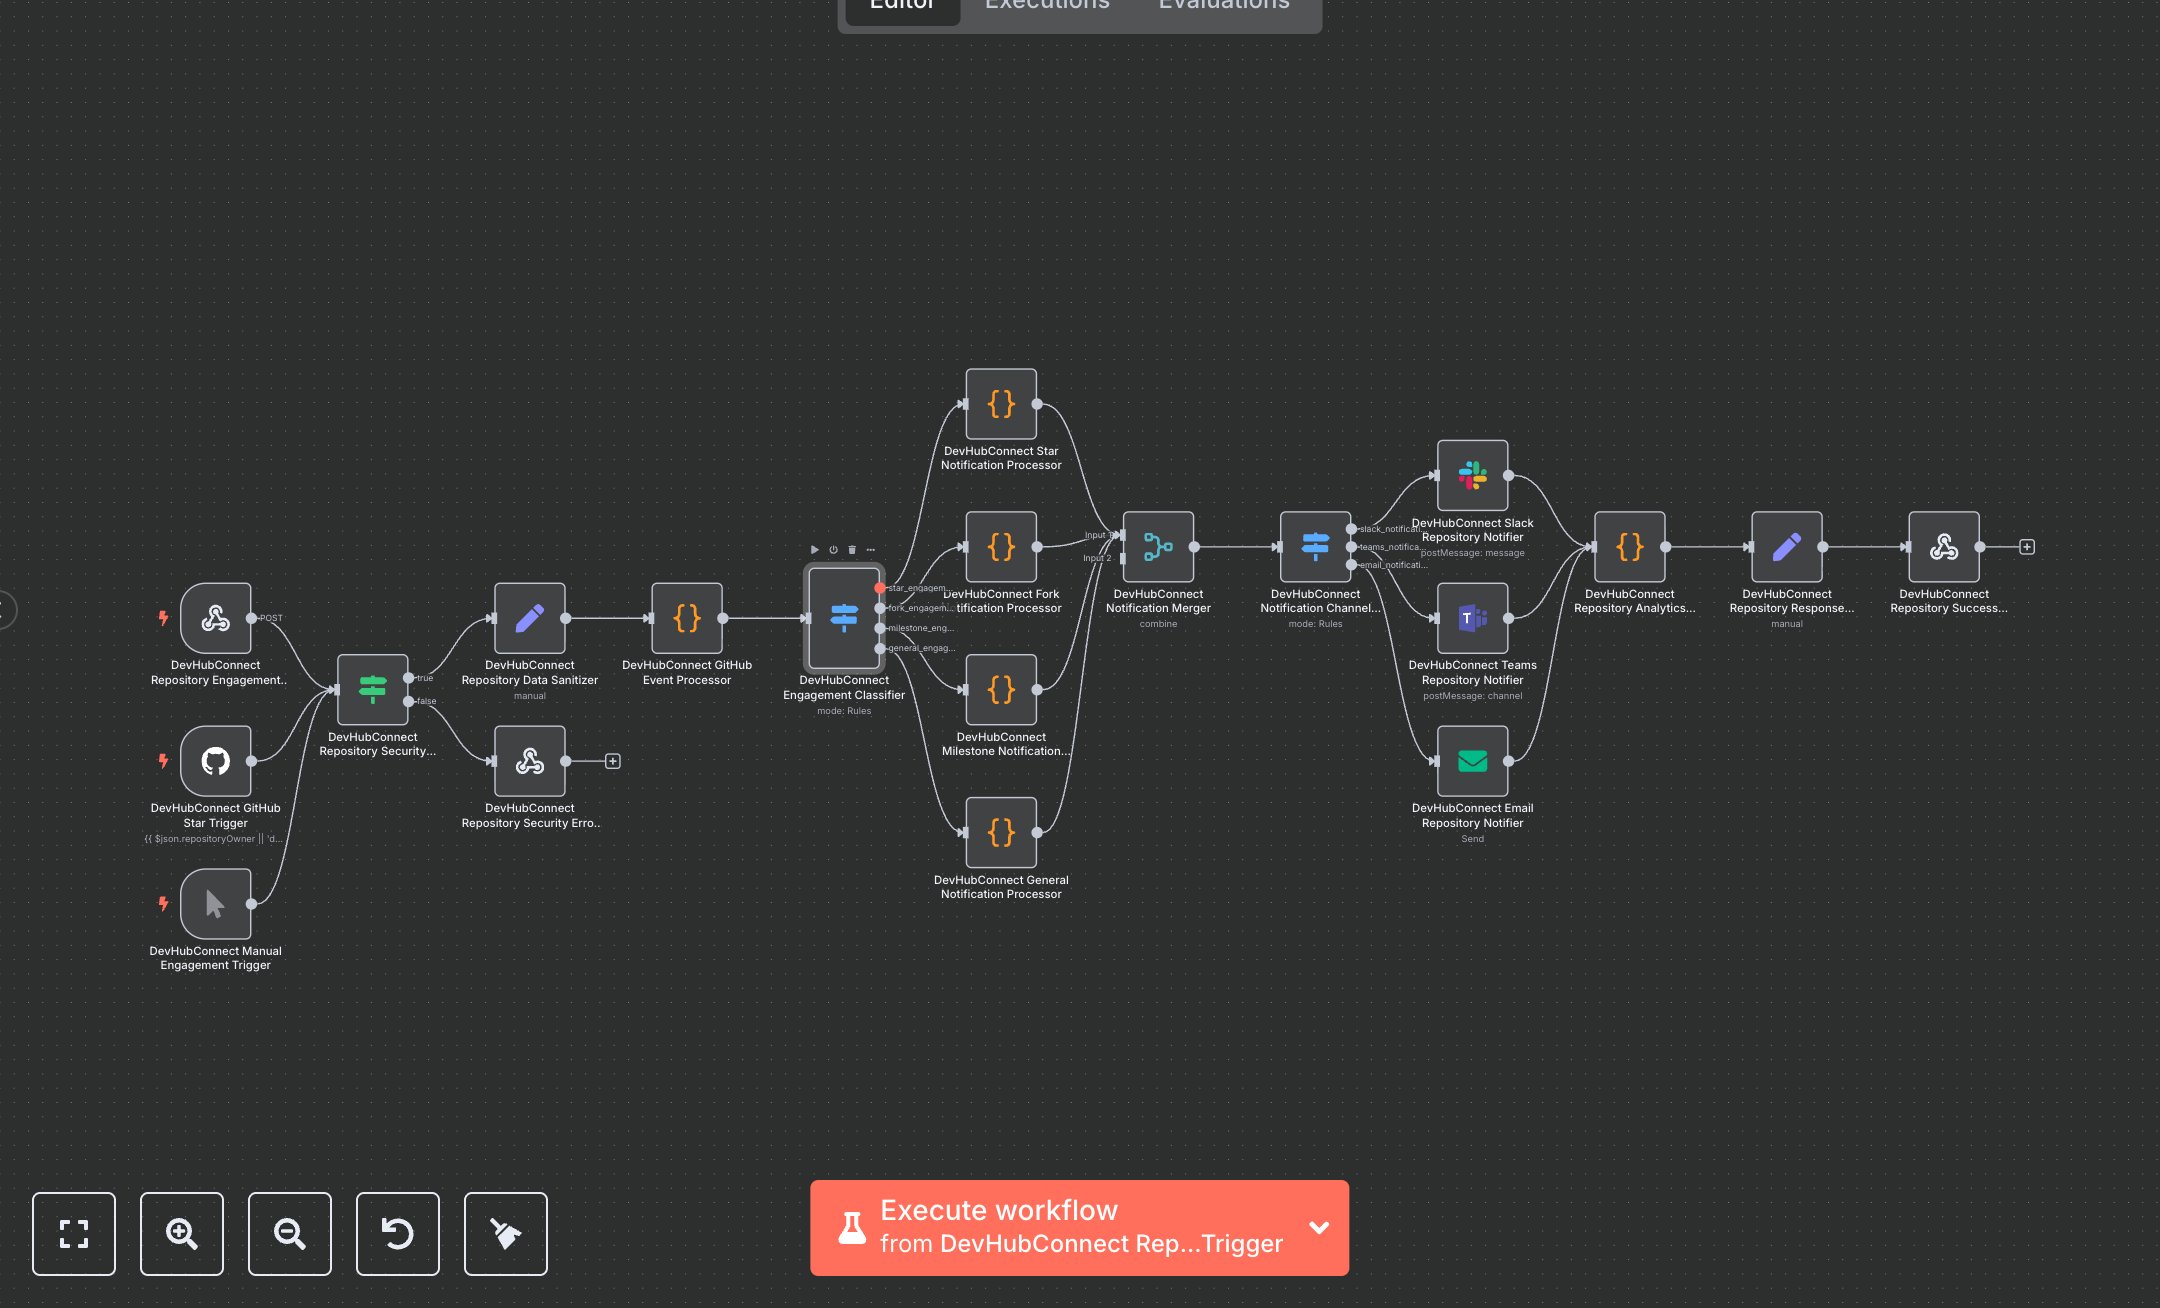Open the Execute workflow chevron dropdown
The width and height of the screenshot is (2160, 1308).
click(1318, 1228)
